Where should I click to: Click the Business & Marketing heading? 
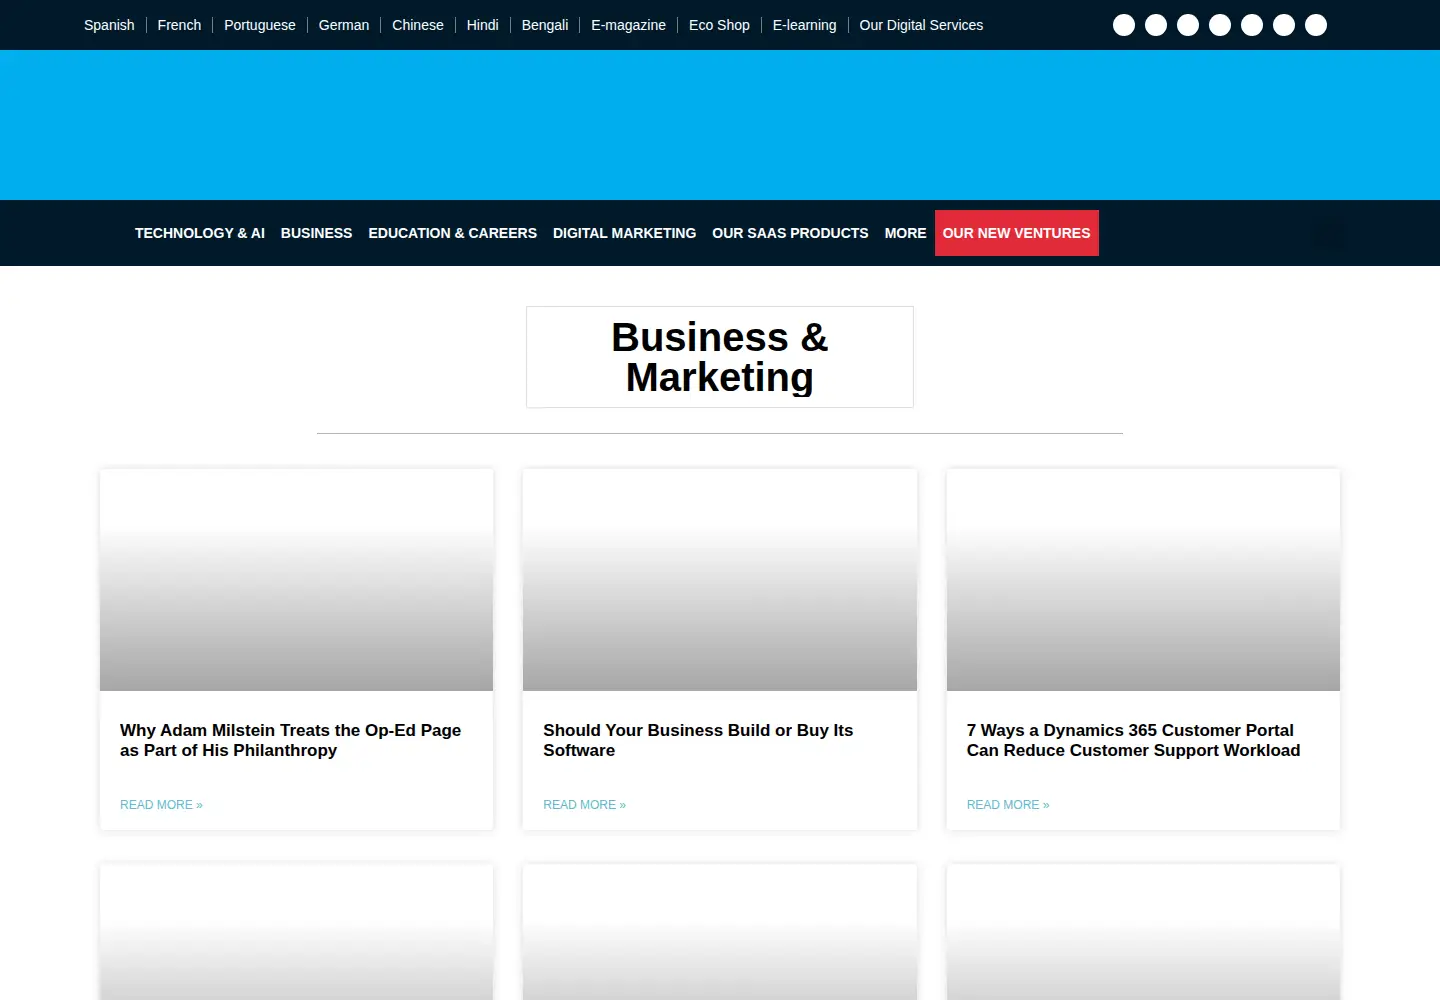coord(720,357)
